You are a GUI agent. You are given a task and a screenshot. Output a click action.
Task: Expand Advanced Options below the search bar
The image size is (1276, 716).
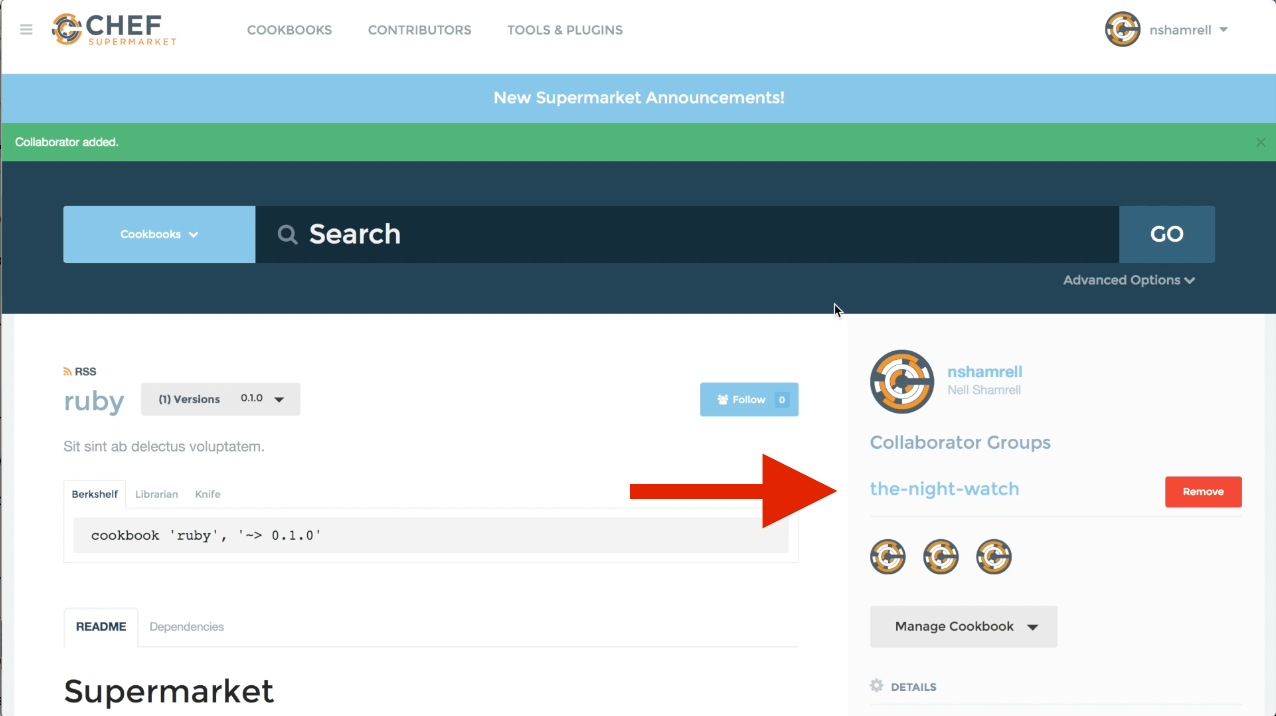tap(1128, 280)
